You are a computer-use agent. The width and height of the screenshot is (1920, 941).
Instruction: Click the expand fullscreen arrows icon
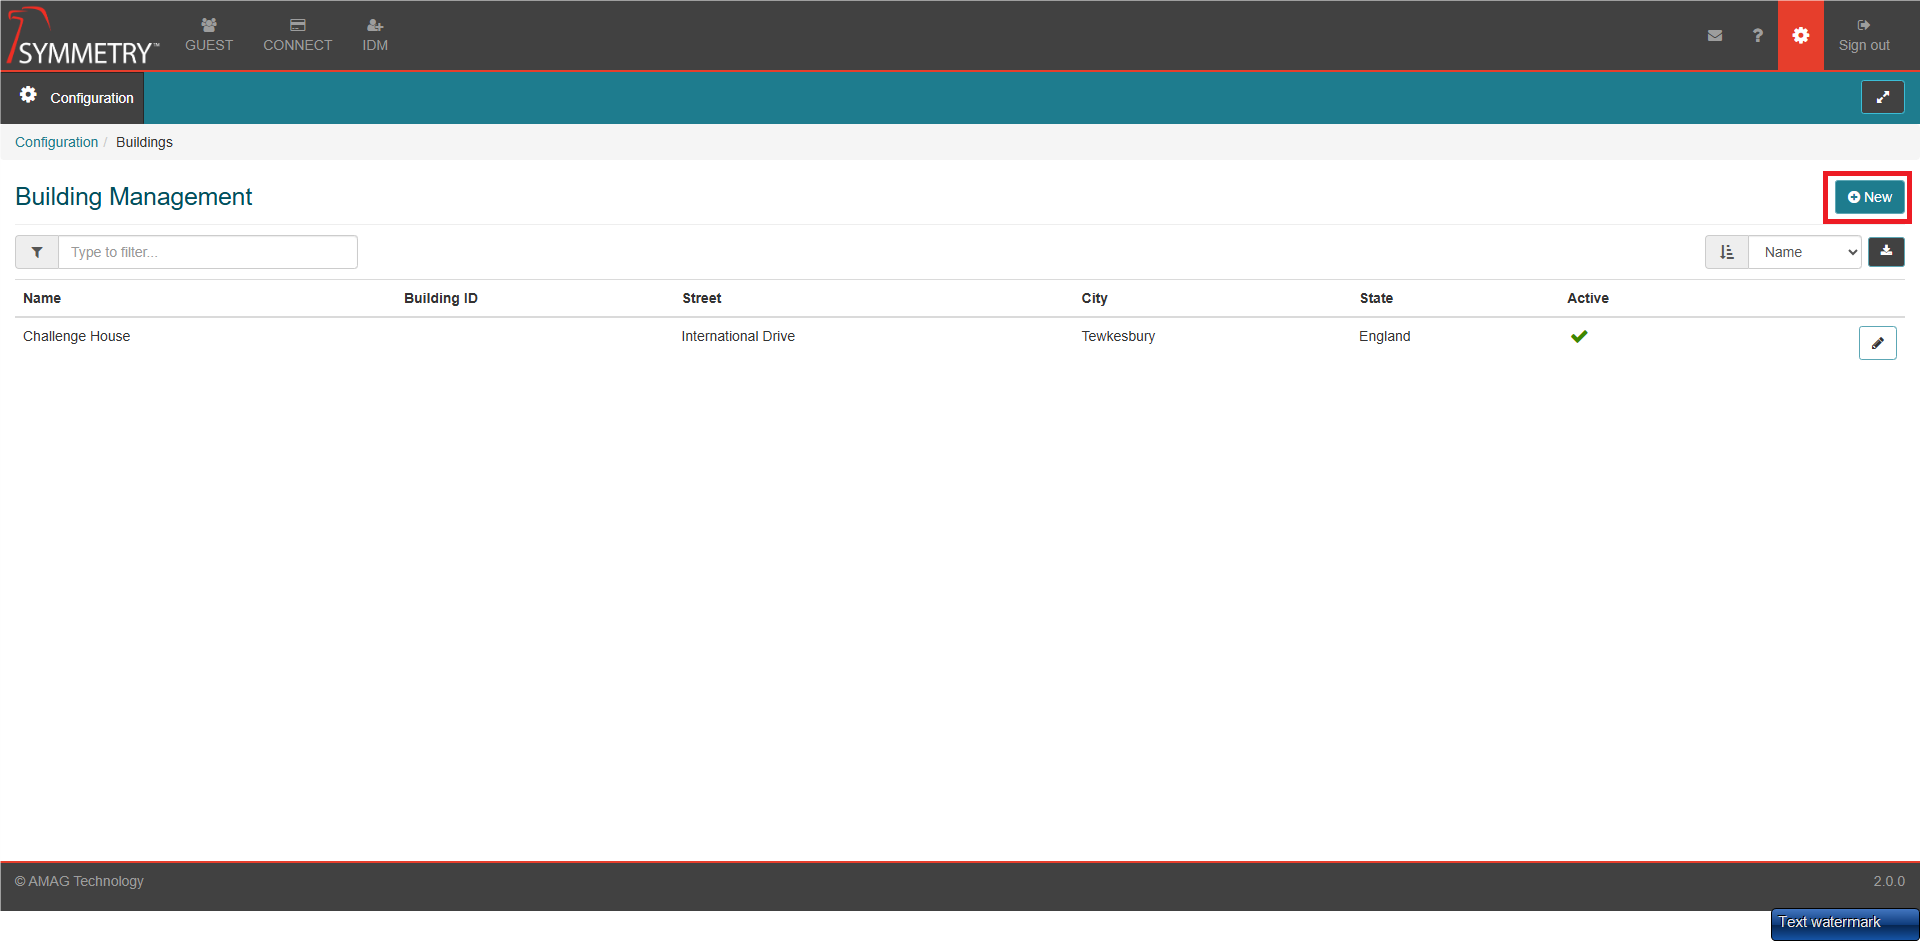pyautogui.click(x=1882, y=97)
